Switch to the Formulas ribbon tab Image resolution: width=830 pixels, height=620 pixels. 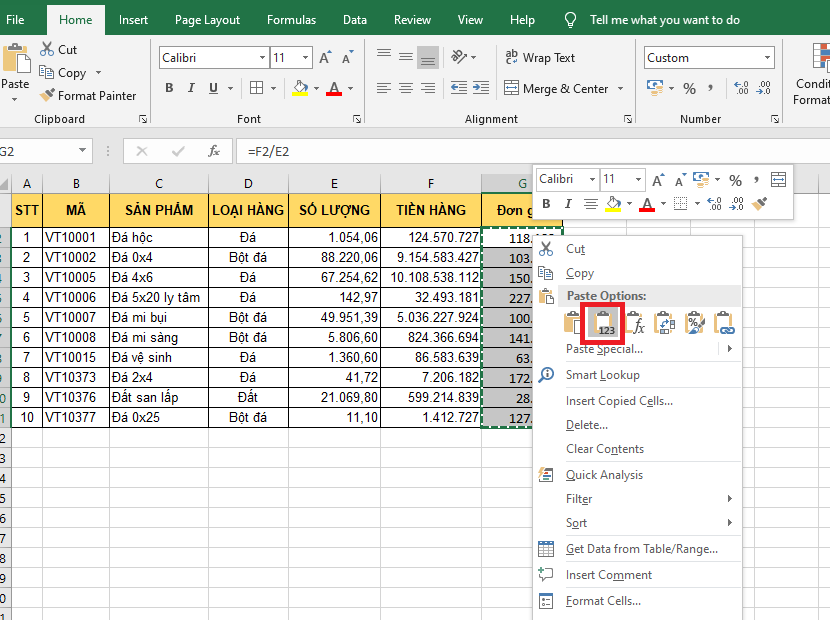pyautogui.click(x=291, y=20)
